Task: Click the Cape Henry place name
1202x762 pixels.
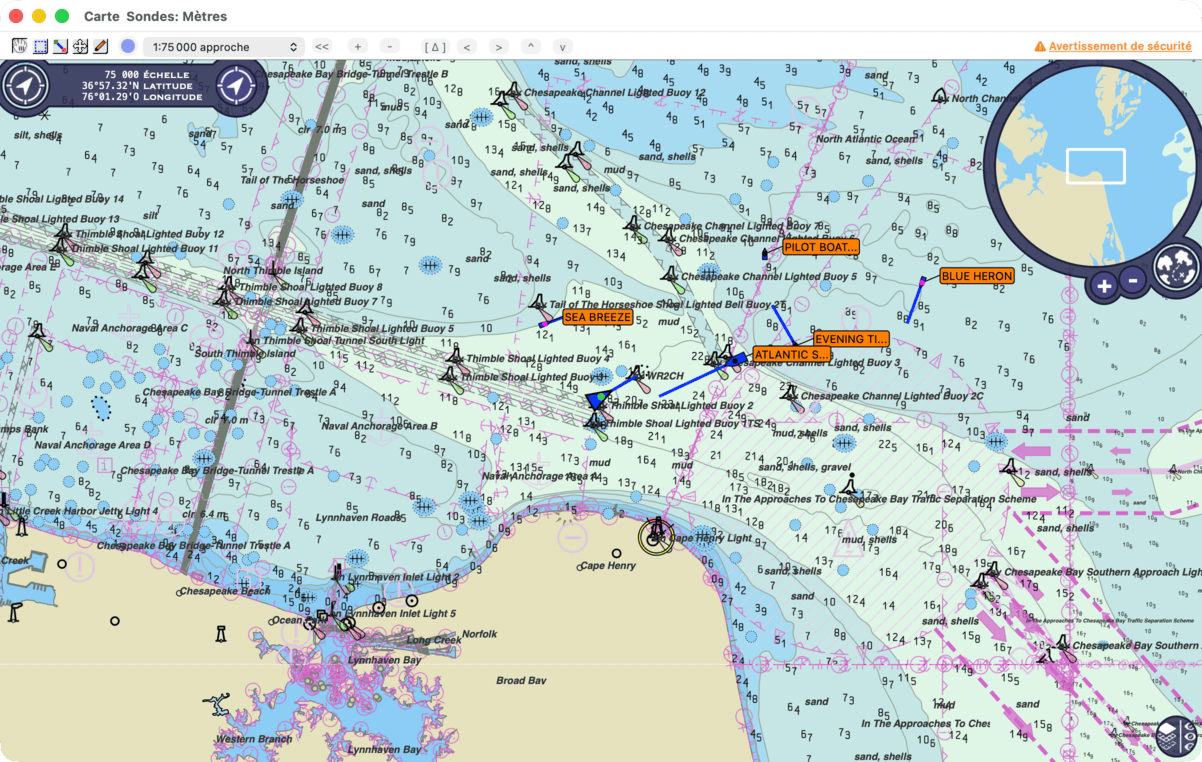Action: tap(608, 566)
